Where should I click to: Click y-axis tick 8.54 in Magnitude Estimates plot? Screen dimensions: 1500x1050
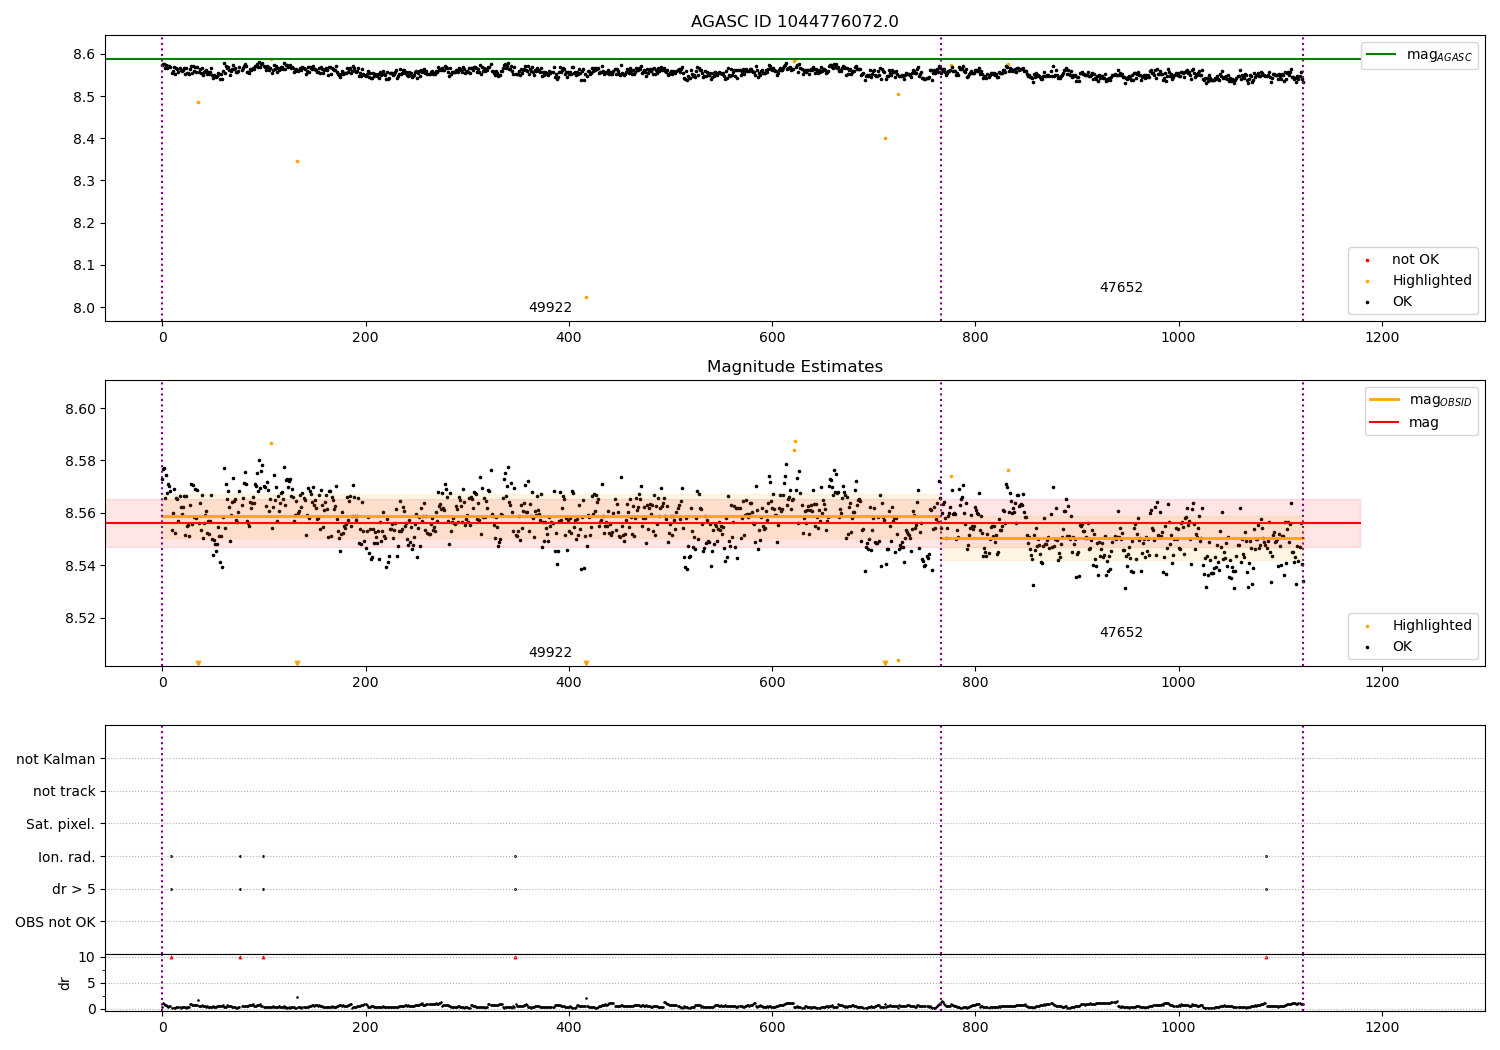(x=80, y=566)
